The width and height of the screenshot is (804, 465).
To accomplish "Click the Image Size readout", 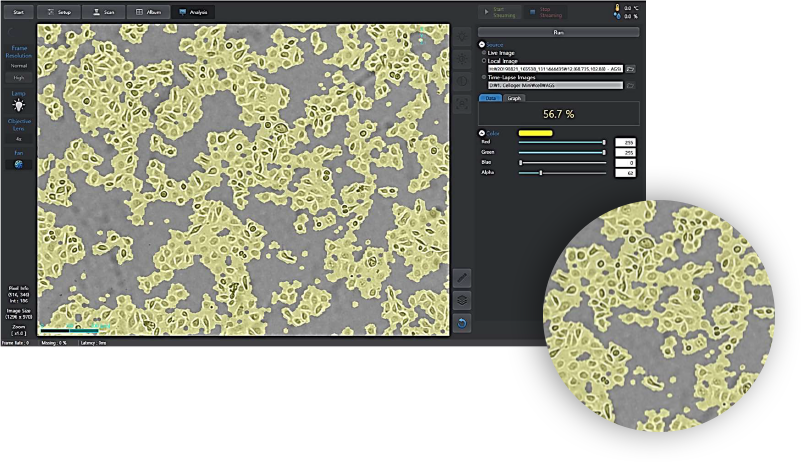I will click(18, 314).
